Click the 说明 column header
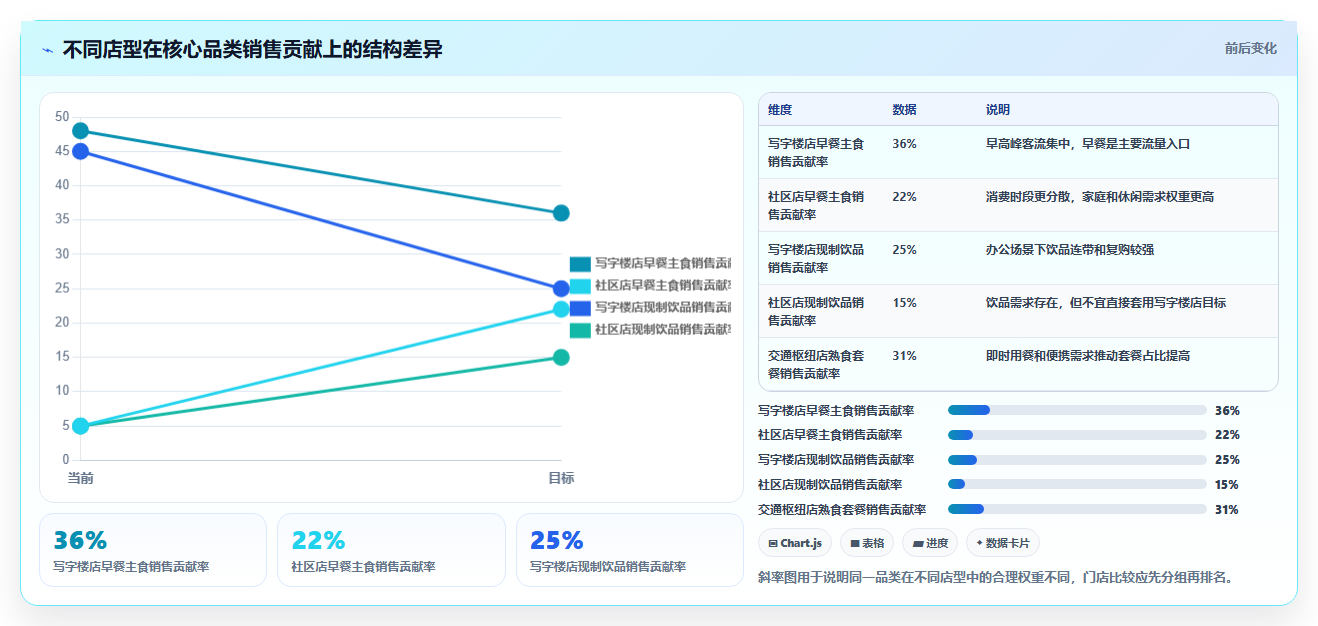Image resolution: width=1318 pixels, height=626 pixels. pos(998,110)
